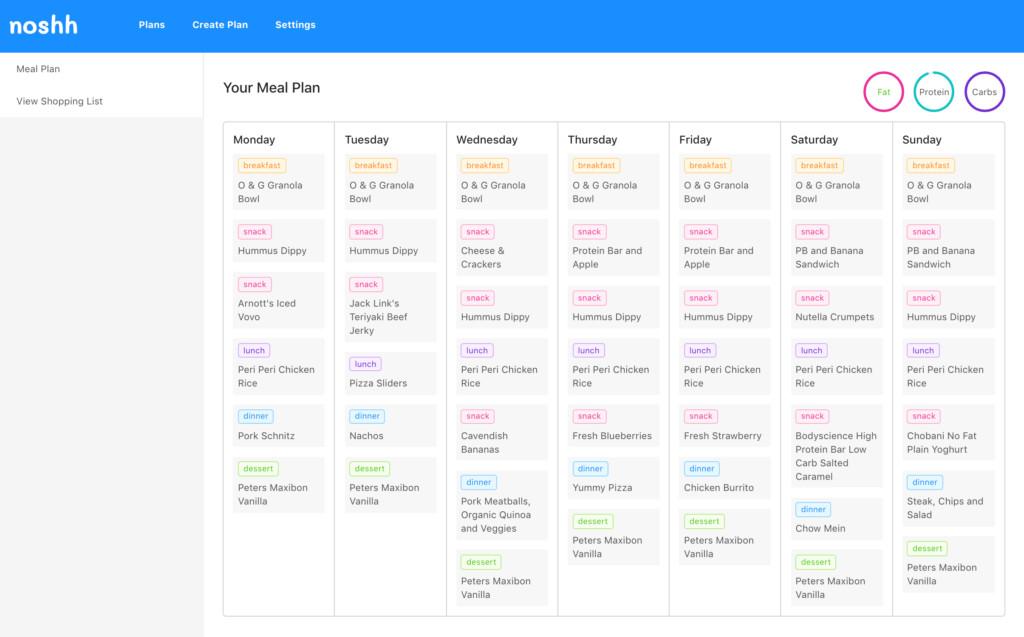
Task: Click Sunday's Peters Maxibon Vanilla dessert
Action: (948, 564)
